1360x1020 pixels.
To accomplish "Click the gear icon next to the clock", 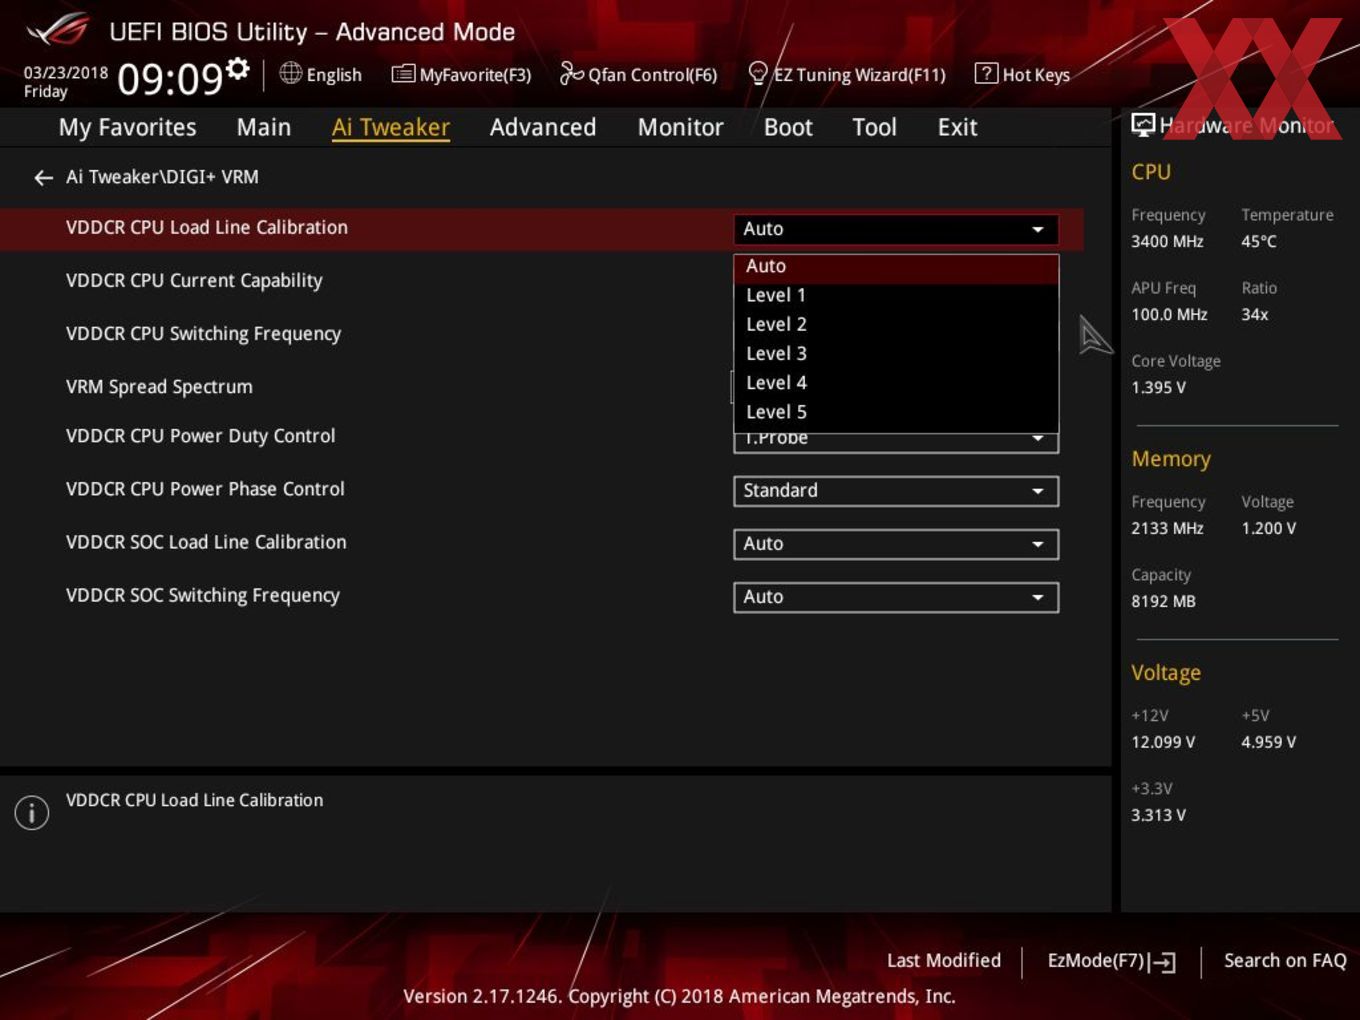I will [238, 68].
